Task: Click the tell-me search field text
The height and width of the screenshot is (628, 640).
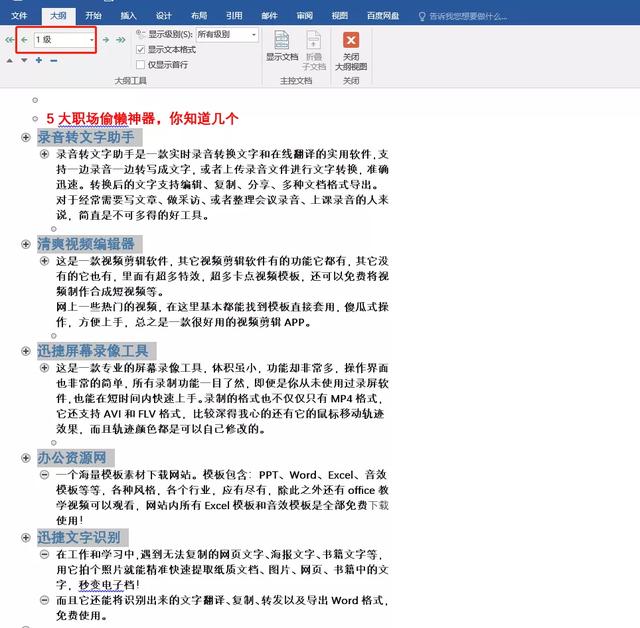Action: coord(468,16)
